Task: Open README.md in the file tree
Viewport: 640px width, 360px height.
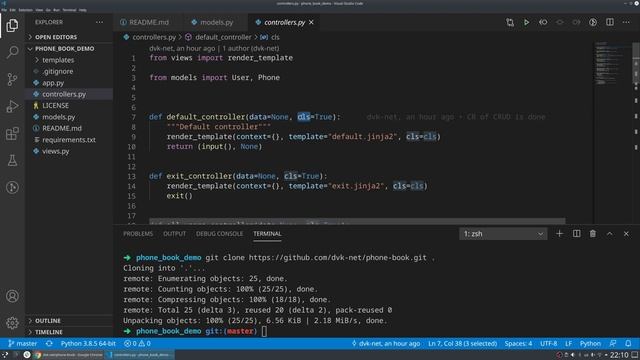Action: [62, 128]
